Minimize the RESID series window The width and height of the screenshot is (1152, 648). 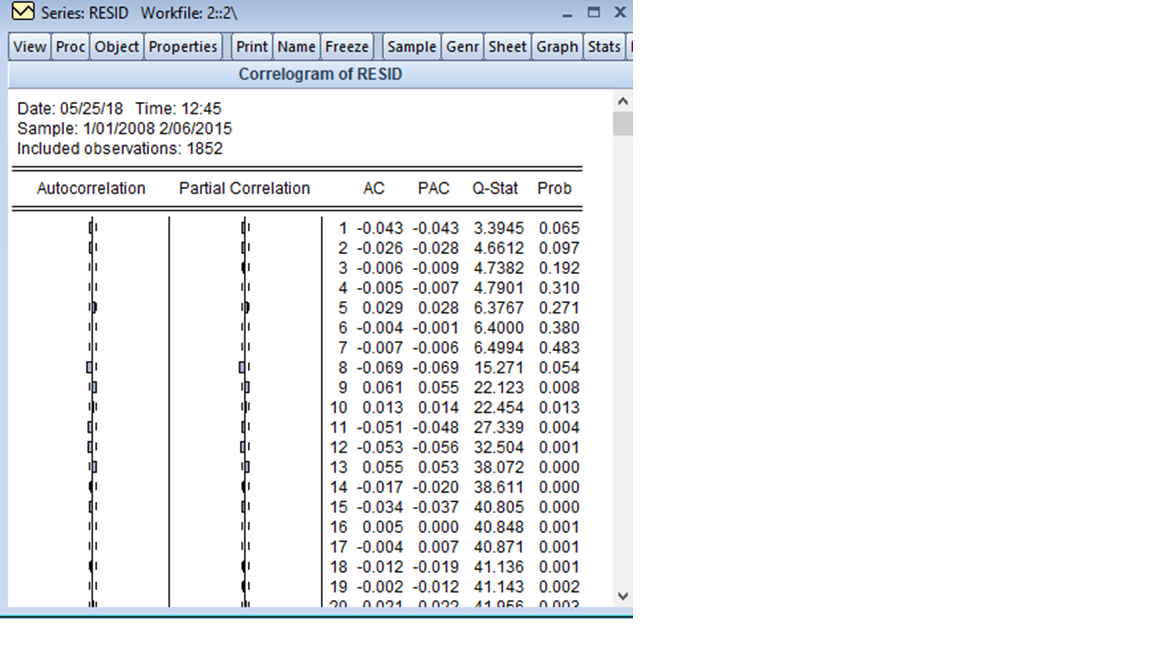click(566, 13)
